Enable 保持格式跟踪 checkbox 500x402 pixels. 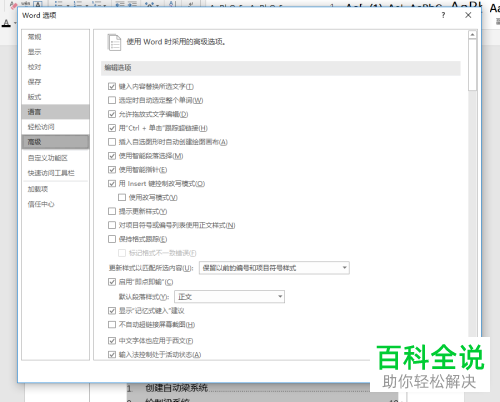click(112, 239)
